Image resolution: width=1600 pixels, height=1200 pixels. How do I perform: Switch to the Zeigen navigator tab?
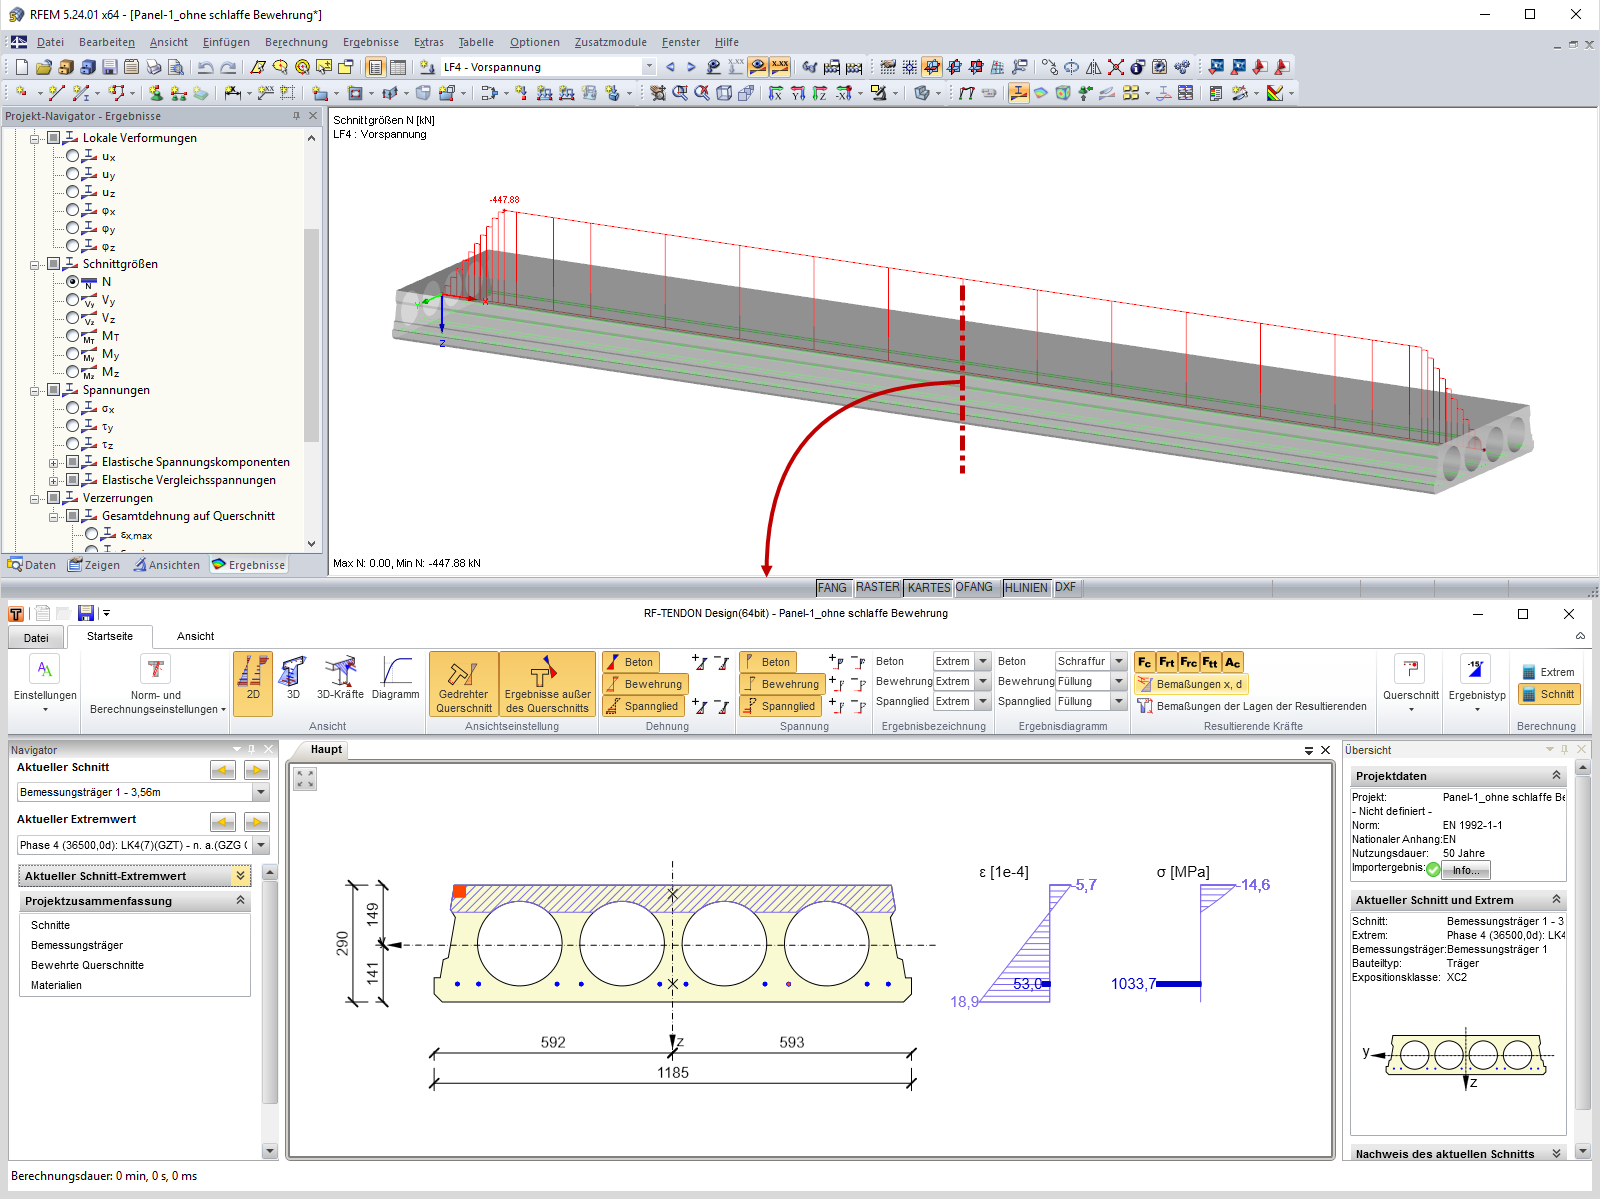pyautogui.click(x=94, y=565)
